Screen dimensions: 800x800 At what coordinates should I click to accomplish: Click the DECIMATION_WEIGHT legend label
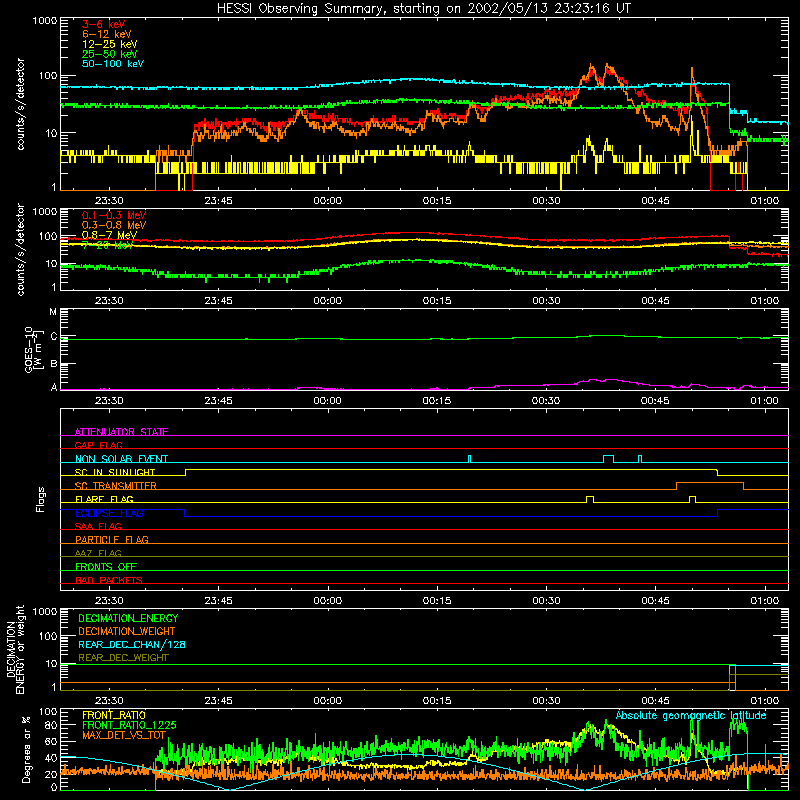click(127, 631)
